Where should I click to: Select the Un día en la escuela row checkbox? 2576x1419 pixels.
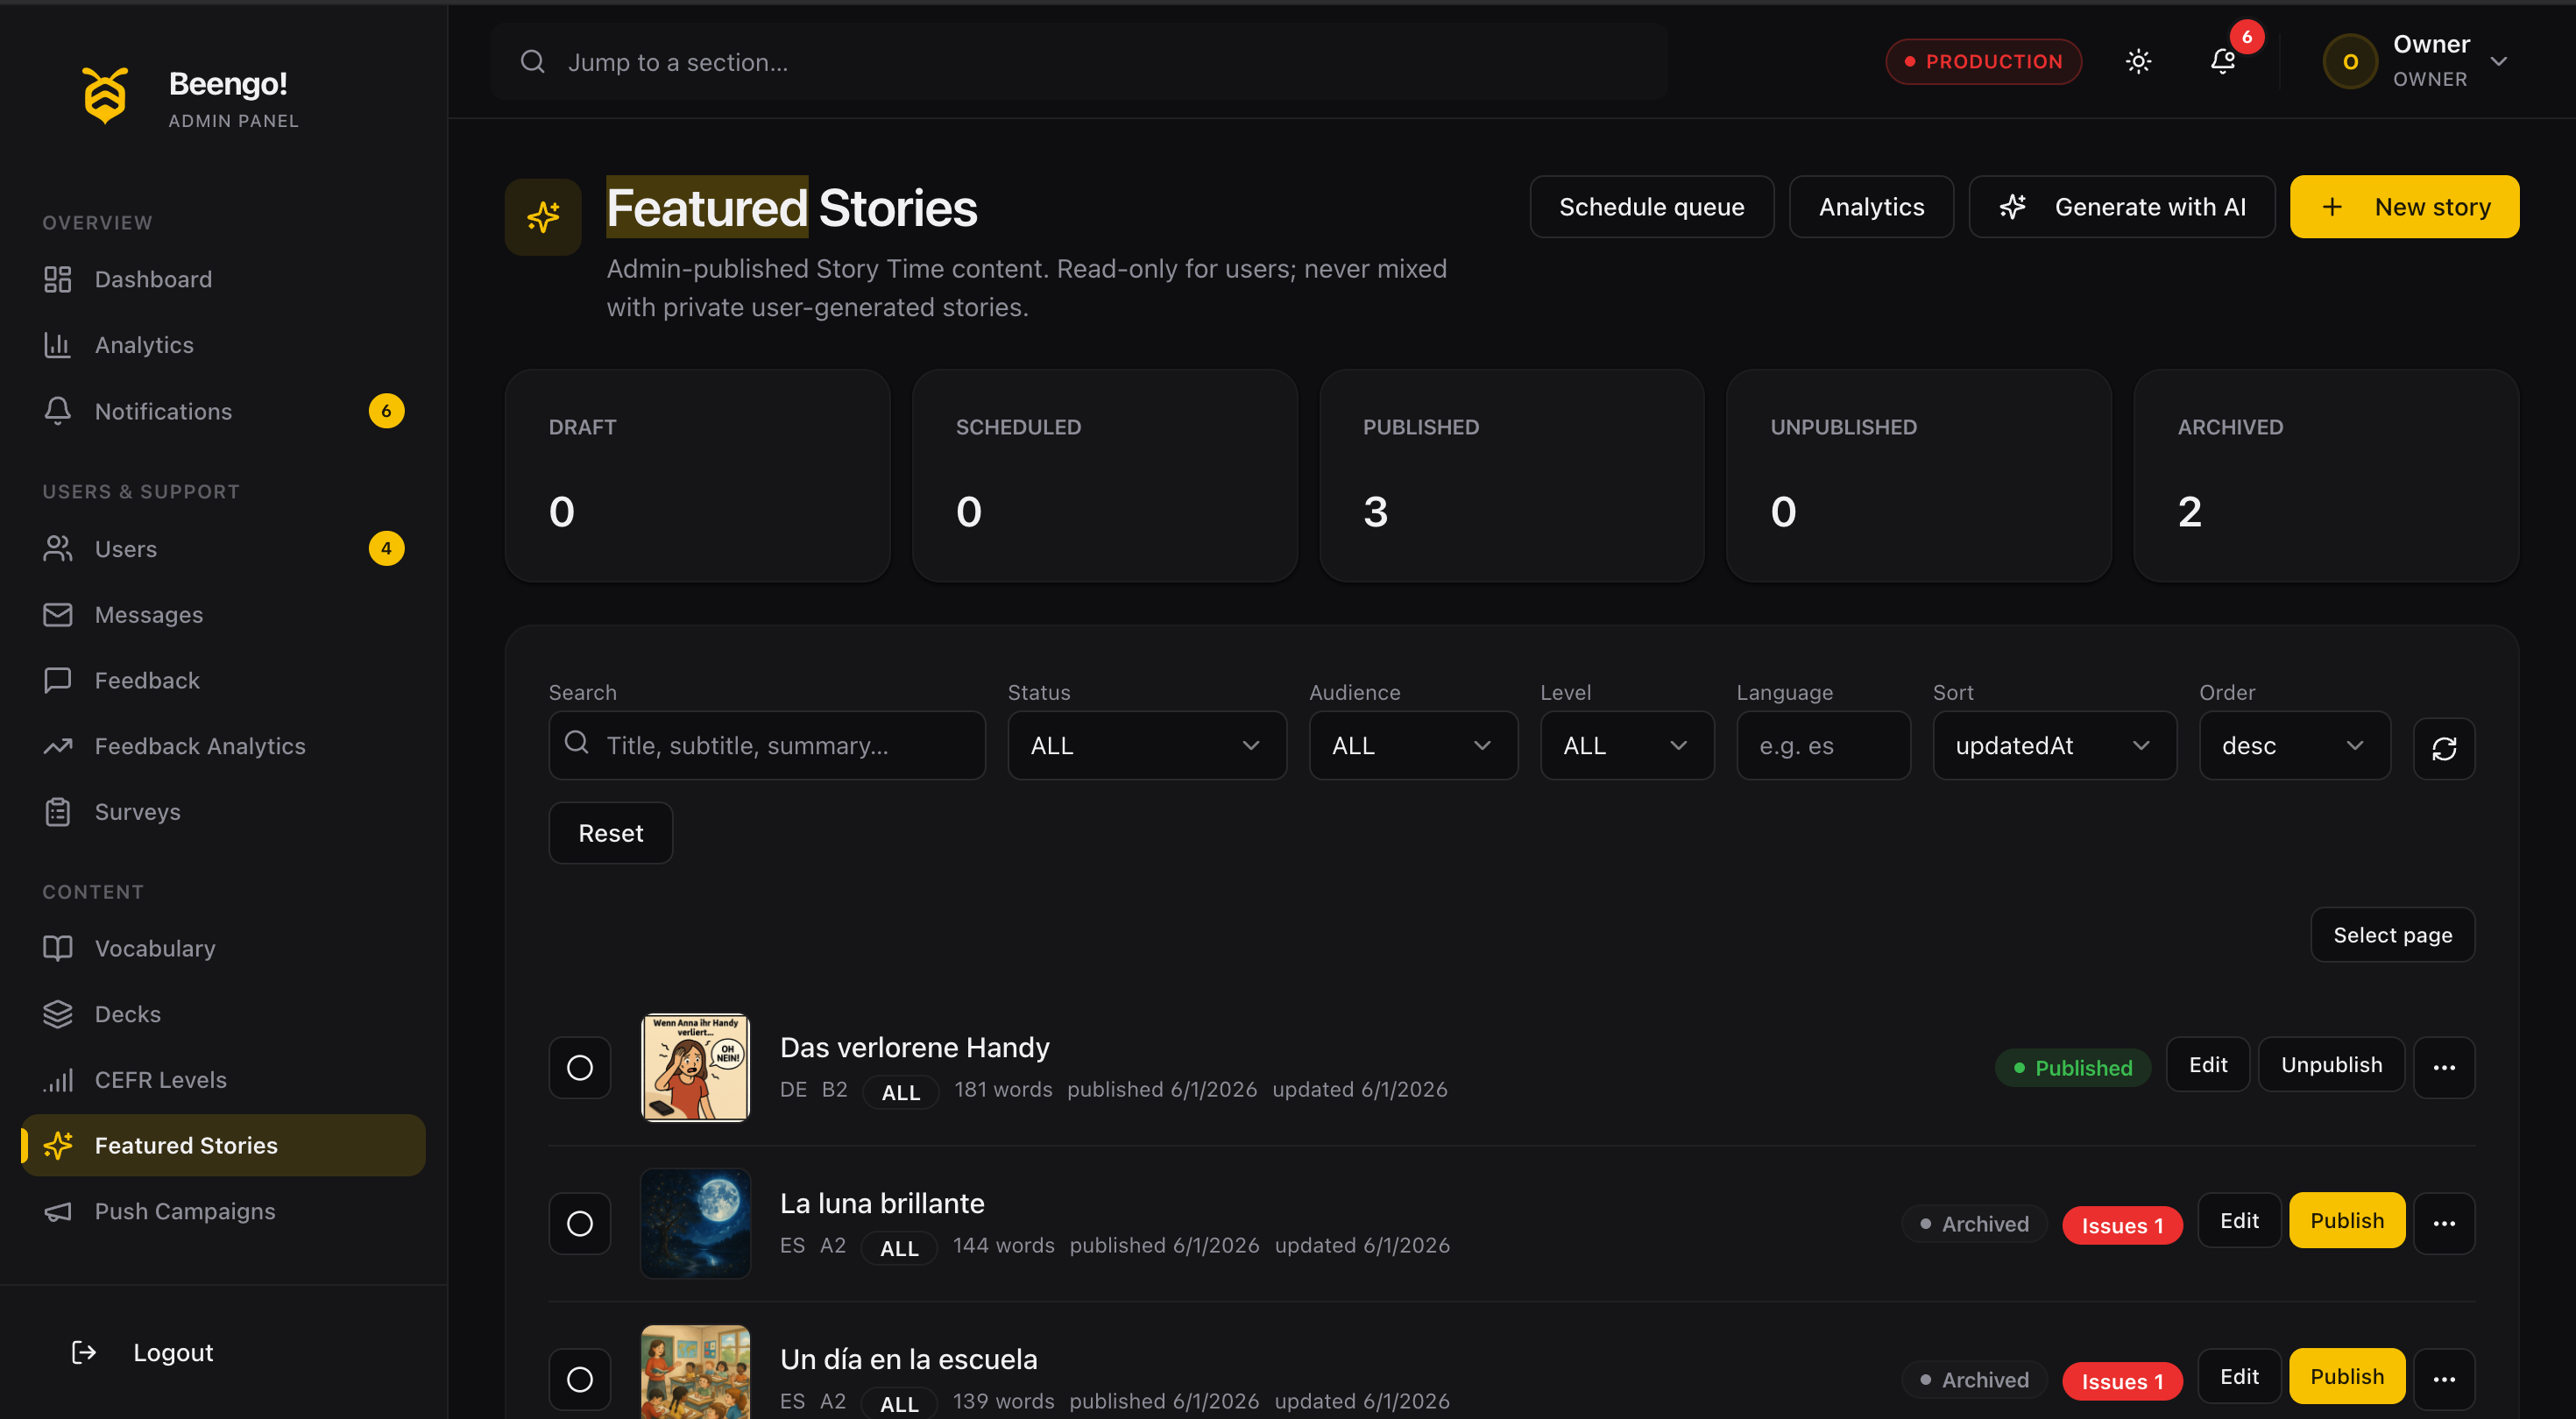coord(580,1379)
